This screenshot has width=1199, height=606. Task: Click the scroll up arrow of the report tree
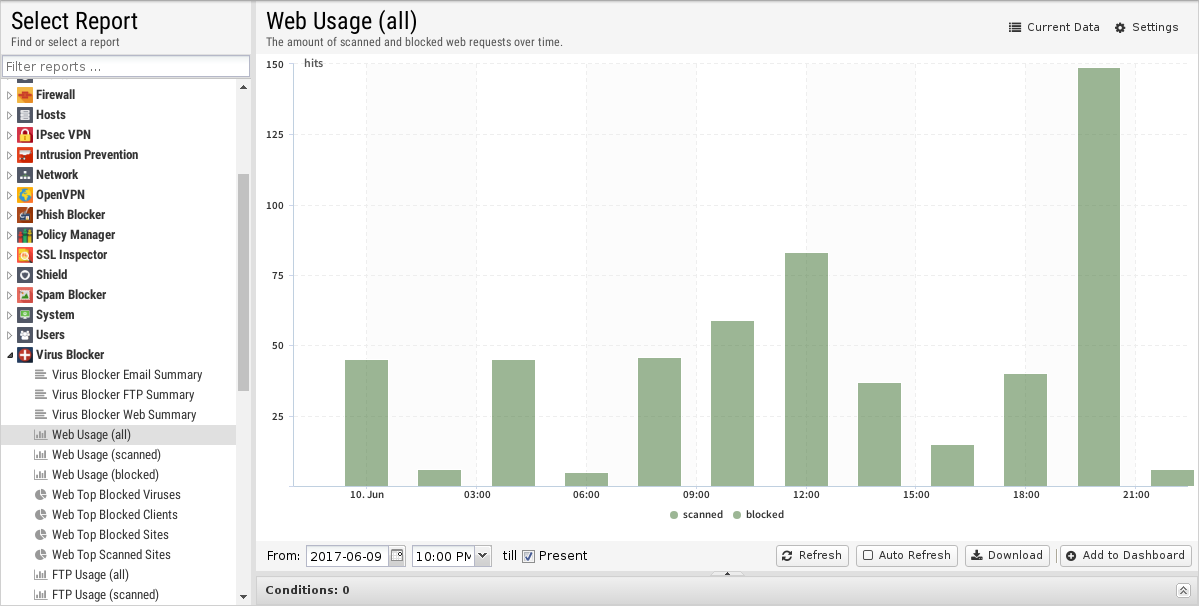[x=243, y=87]
